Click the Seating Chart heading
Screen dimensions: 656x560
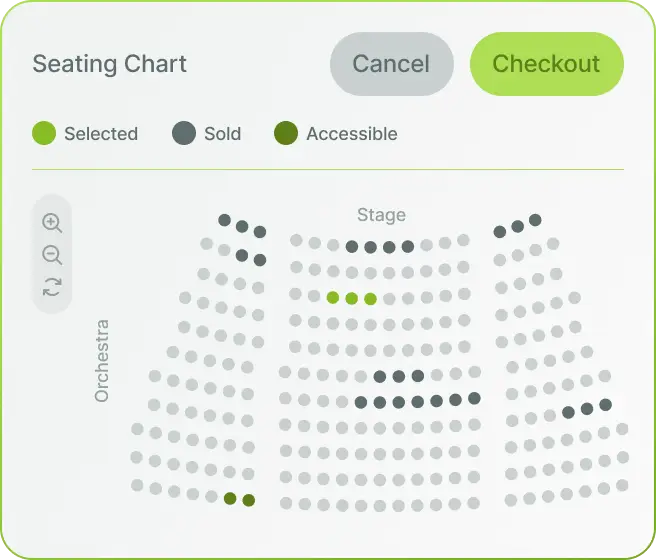click(110, 64)
